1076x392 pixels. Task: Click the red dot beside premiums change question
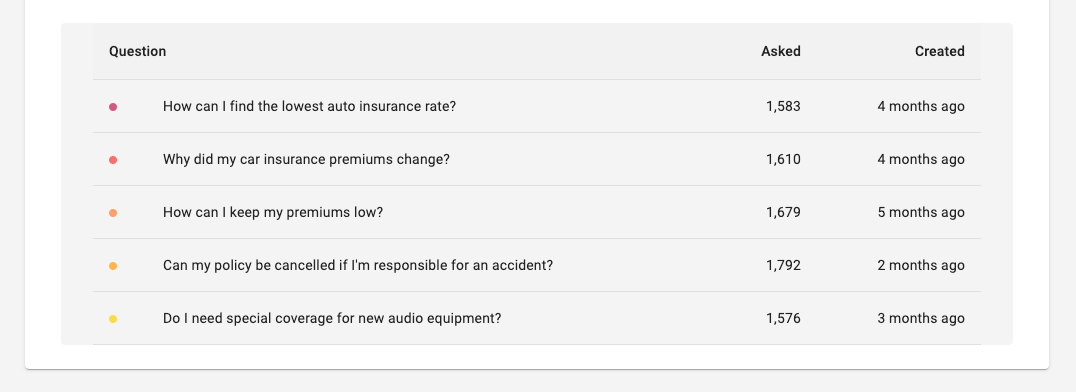[113, 160]
